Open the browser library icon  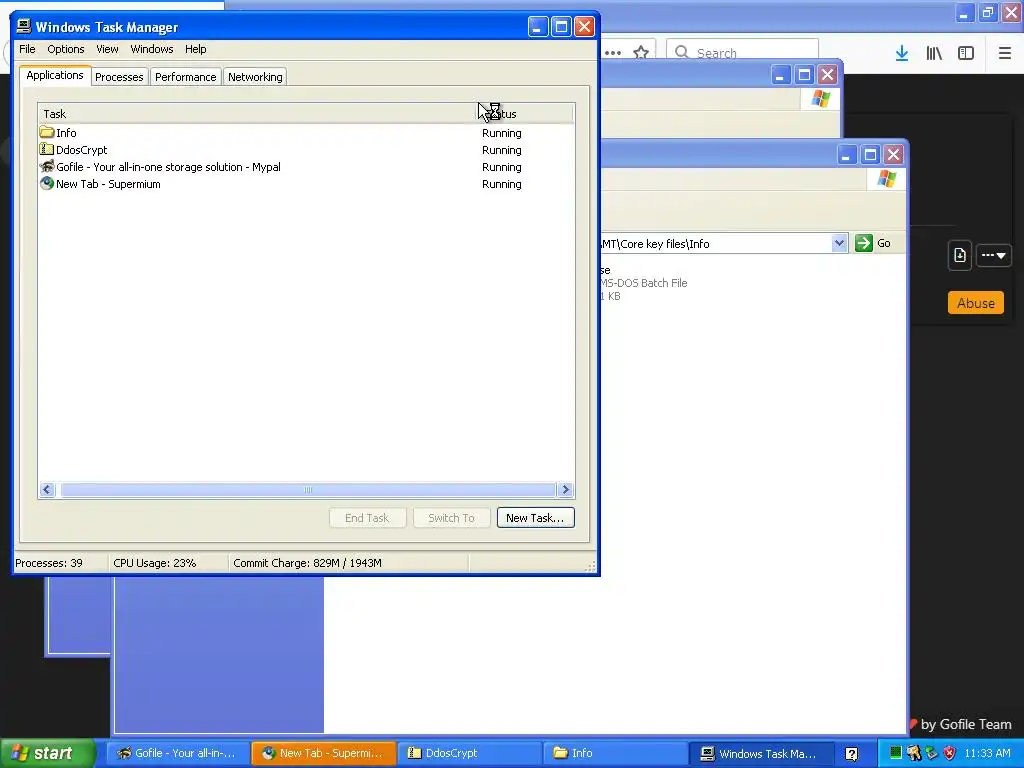pyautogui.click(x=934, y=53)
